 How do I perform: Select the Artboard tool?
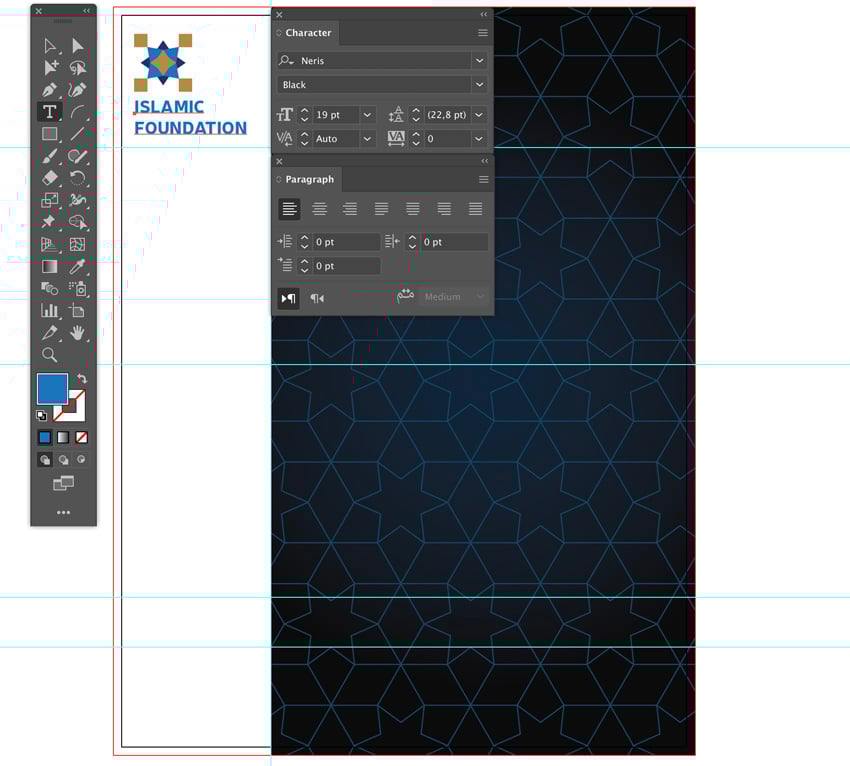[77, 311]
